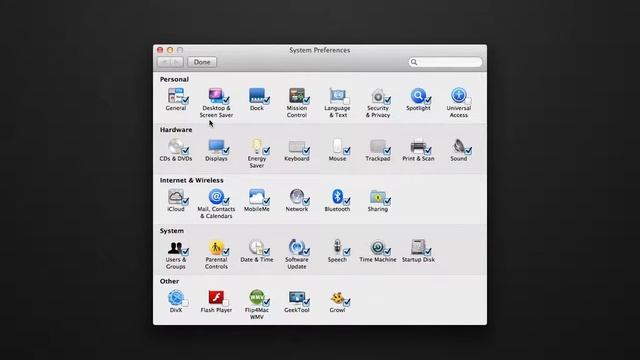Uncheck the Bluetooth pane checkbox
Image resolution: width=640 pixels, height=360 pixels.
347,202
